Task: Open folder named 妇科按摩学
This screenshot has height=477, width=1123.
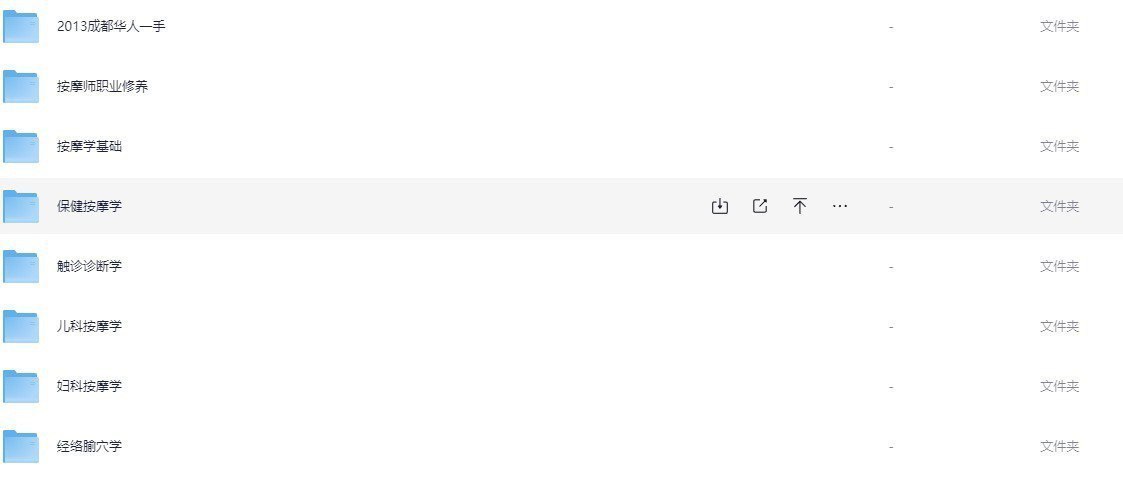Action: 90,386
